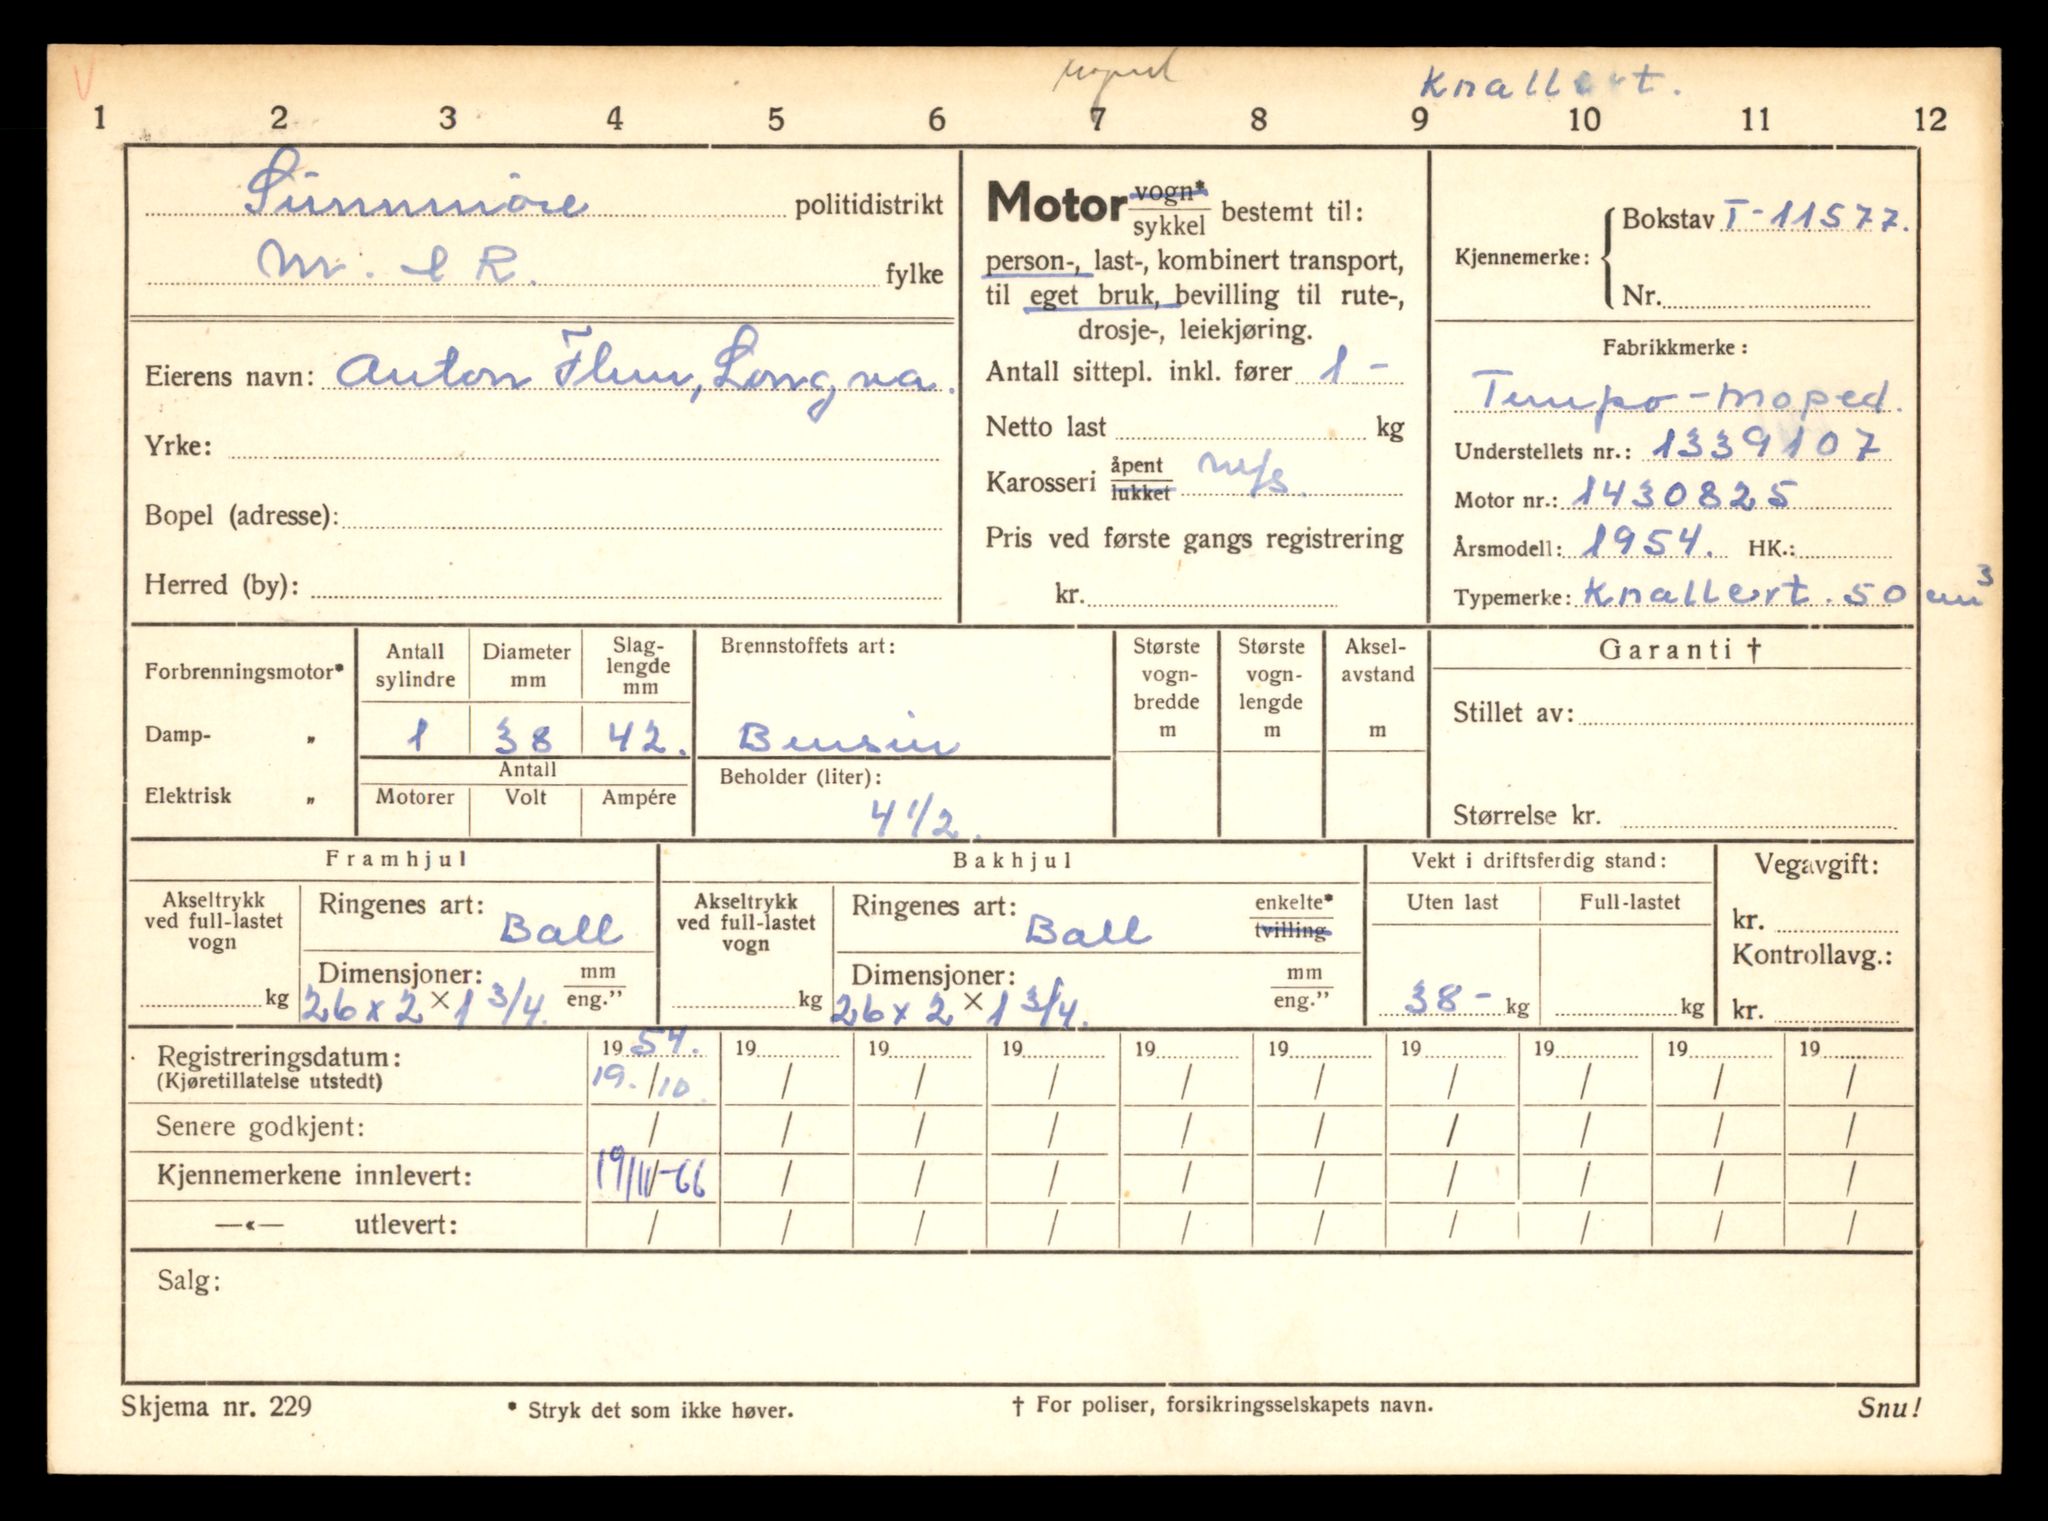Click the plates-returned date 19/11-66
This screenshot has height=1521, width=2048.
coord(650,1175)
